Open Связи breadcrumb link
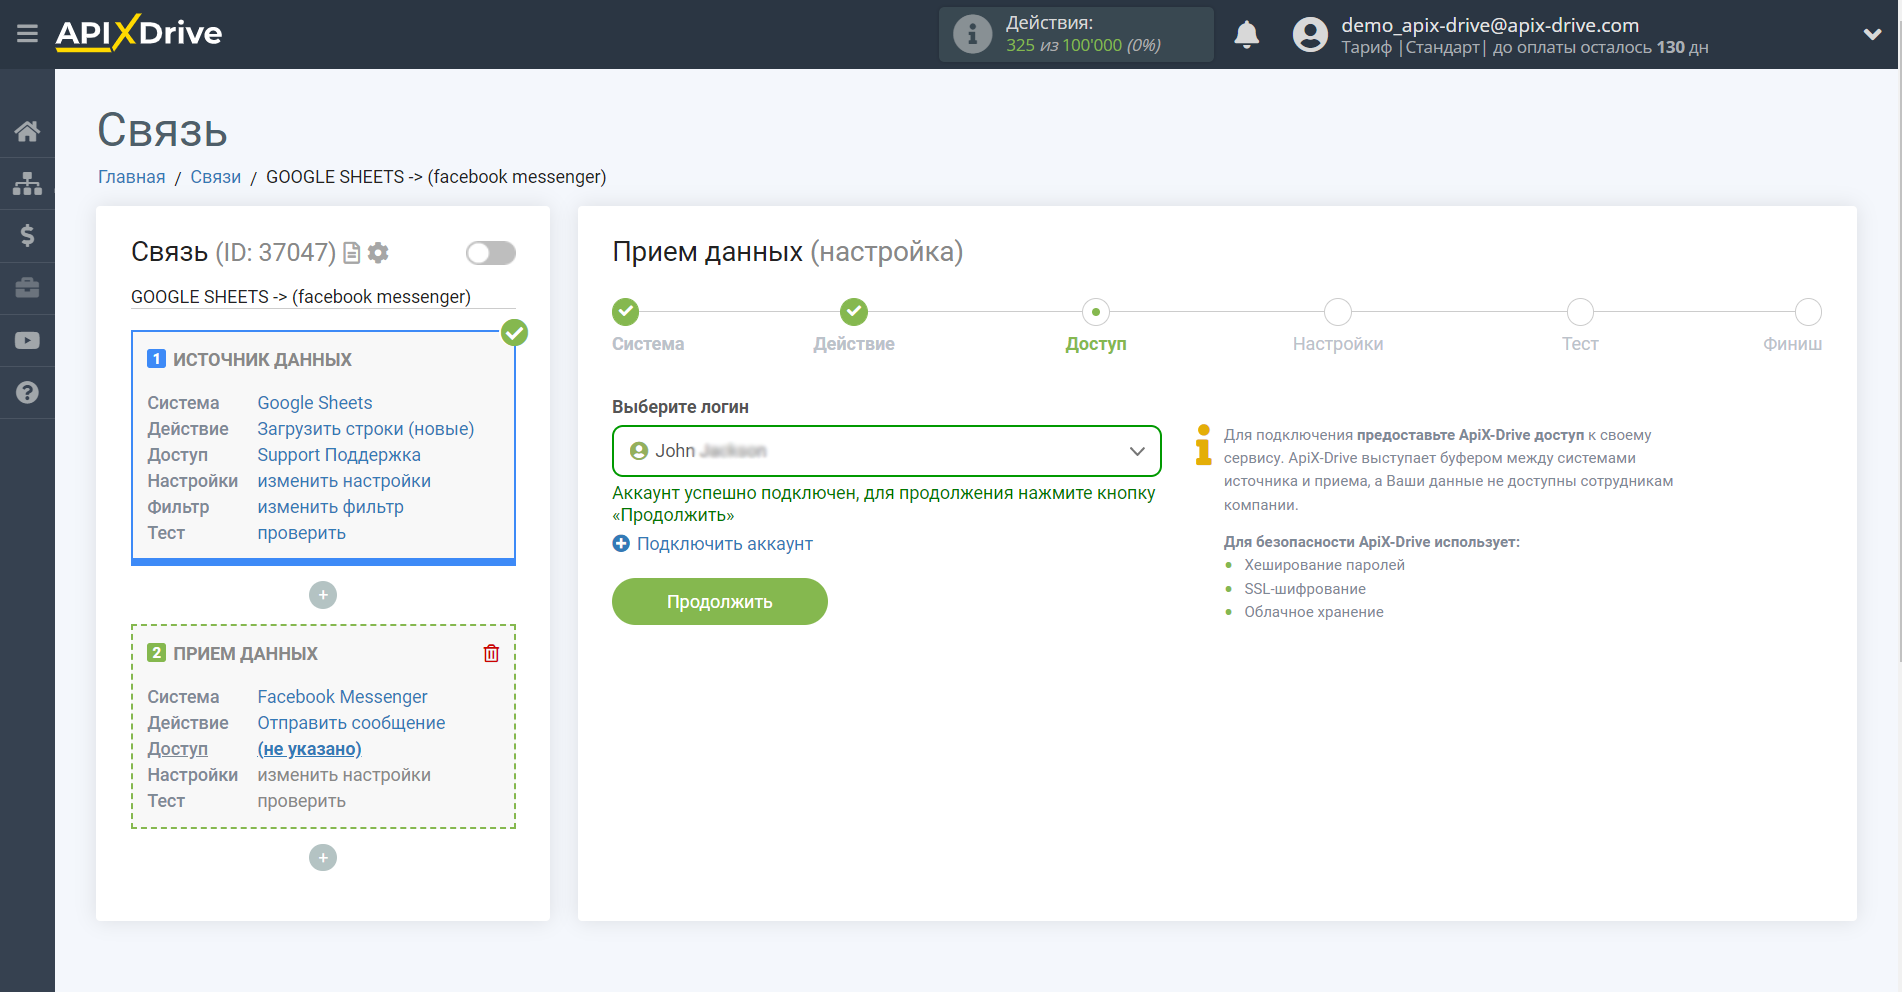 [x=215, y=177]
